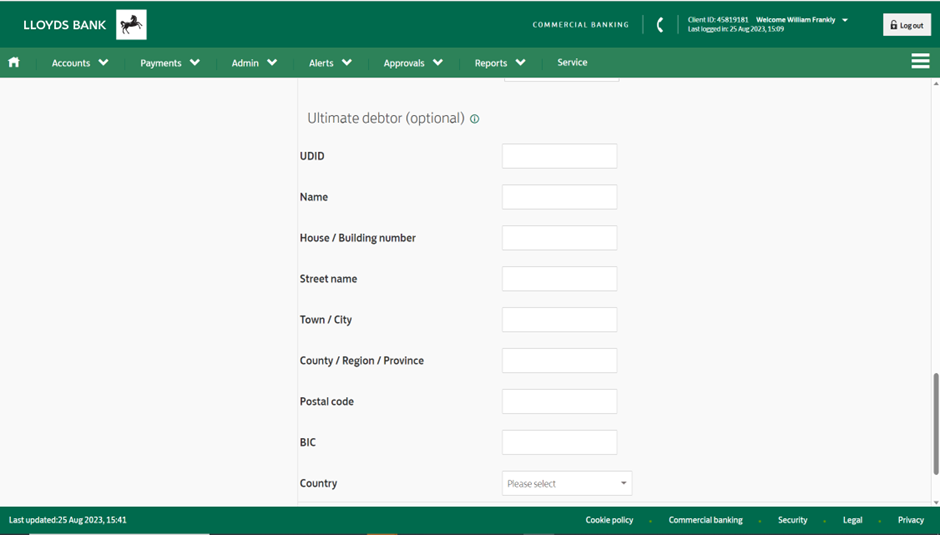
Task: Expand the Accounts menu
Action: click(x=80, y=63)
